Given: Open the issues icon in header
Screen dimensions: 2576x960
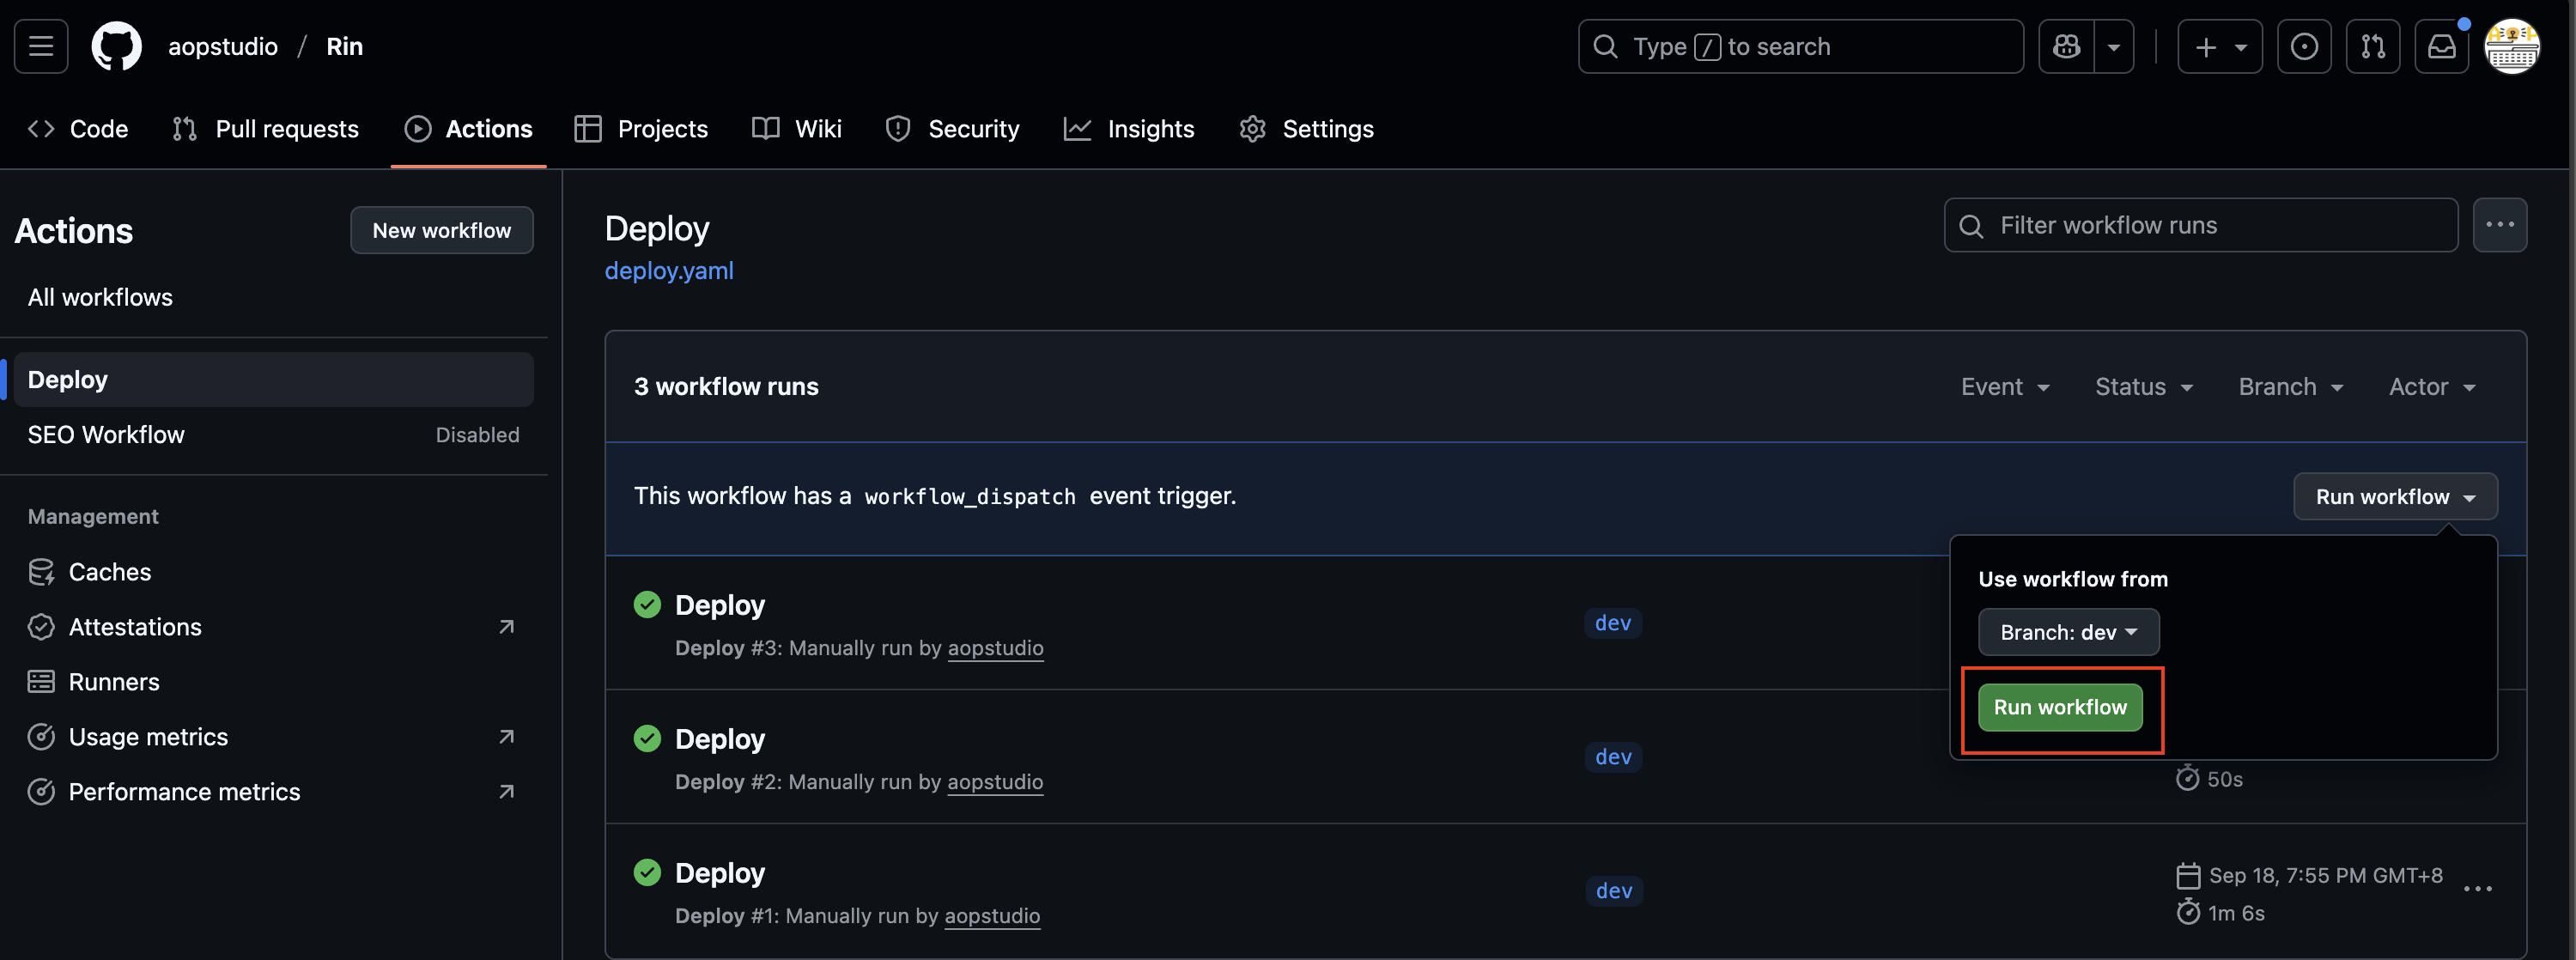Looking at the screenshot, I should (2304, 46).
